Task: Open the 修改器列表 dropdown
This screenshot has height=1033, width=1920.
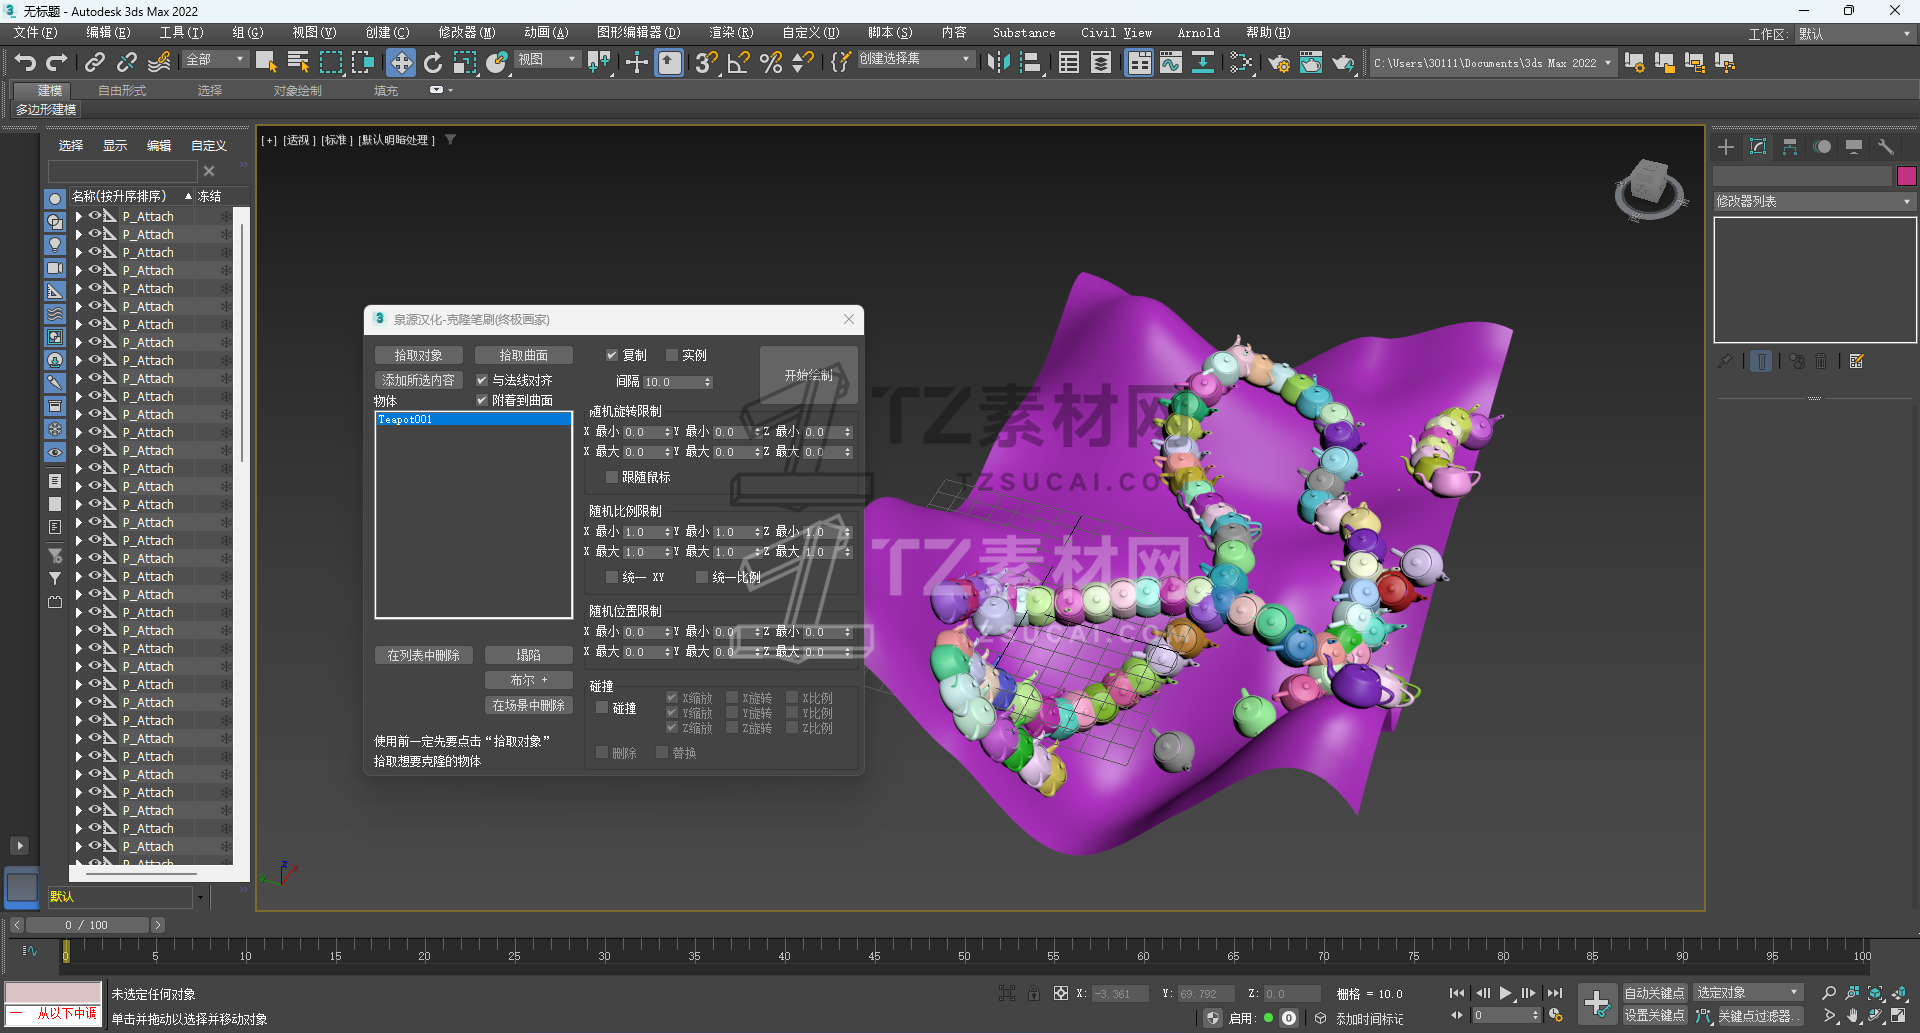Action: click(1813, 201)
